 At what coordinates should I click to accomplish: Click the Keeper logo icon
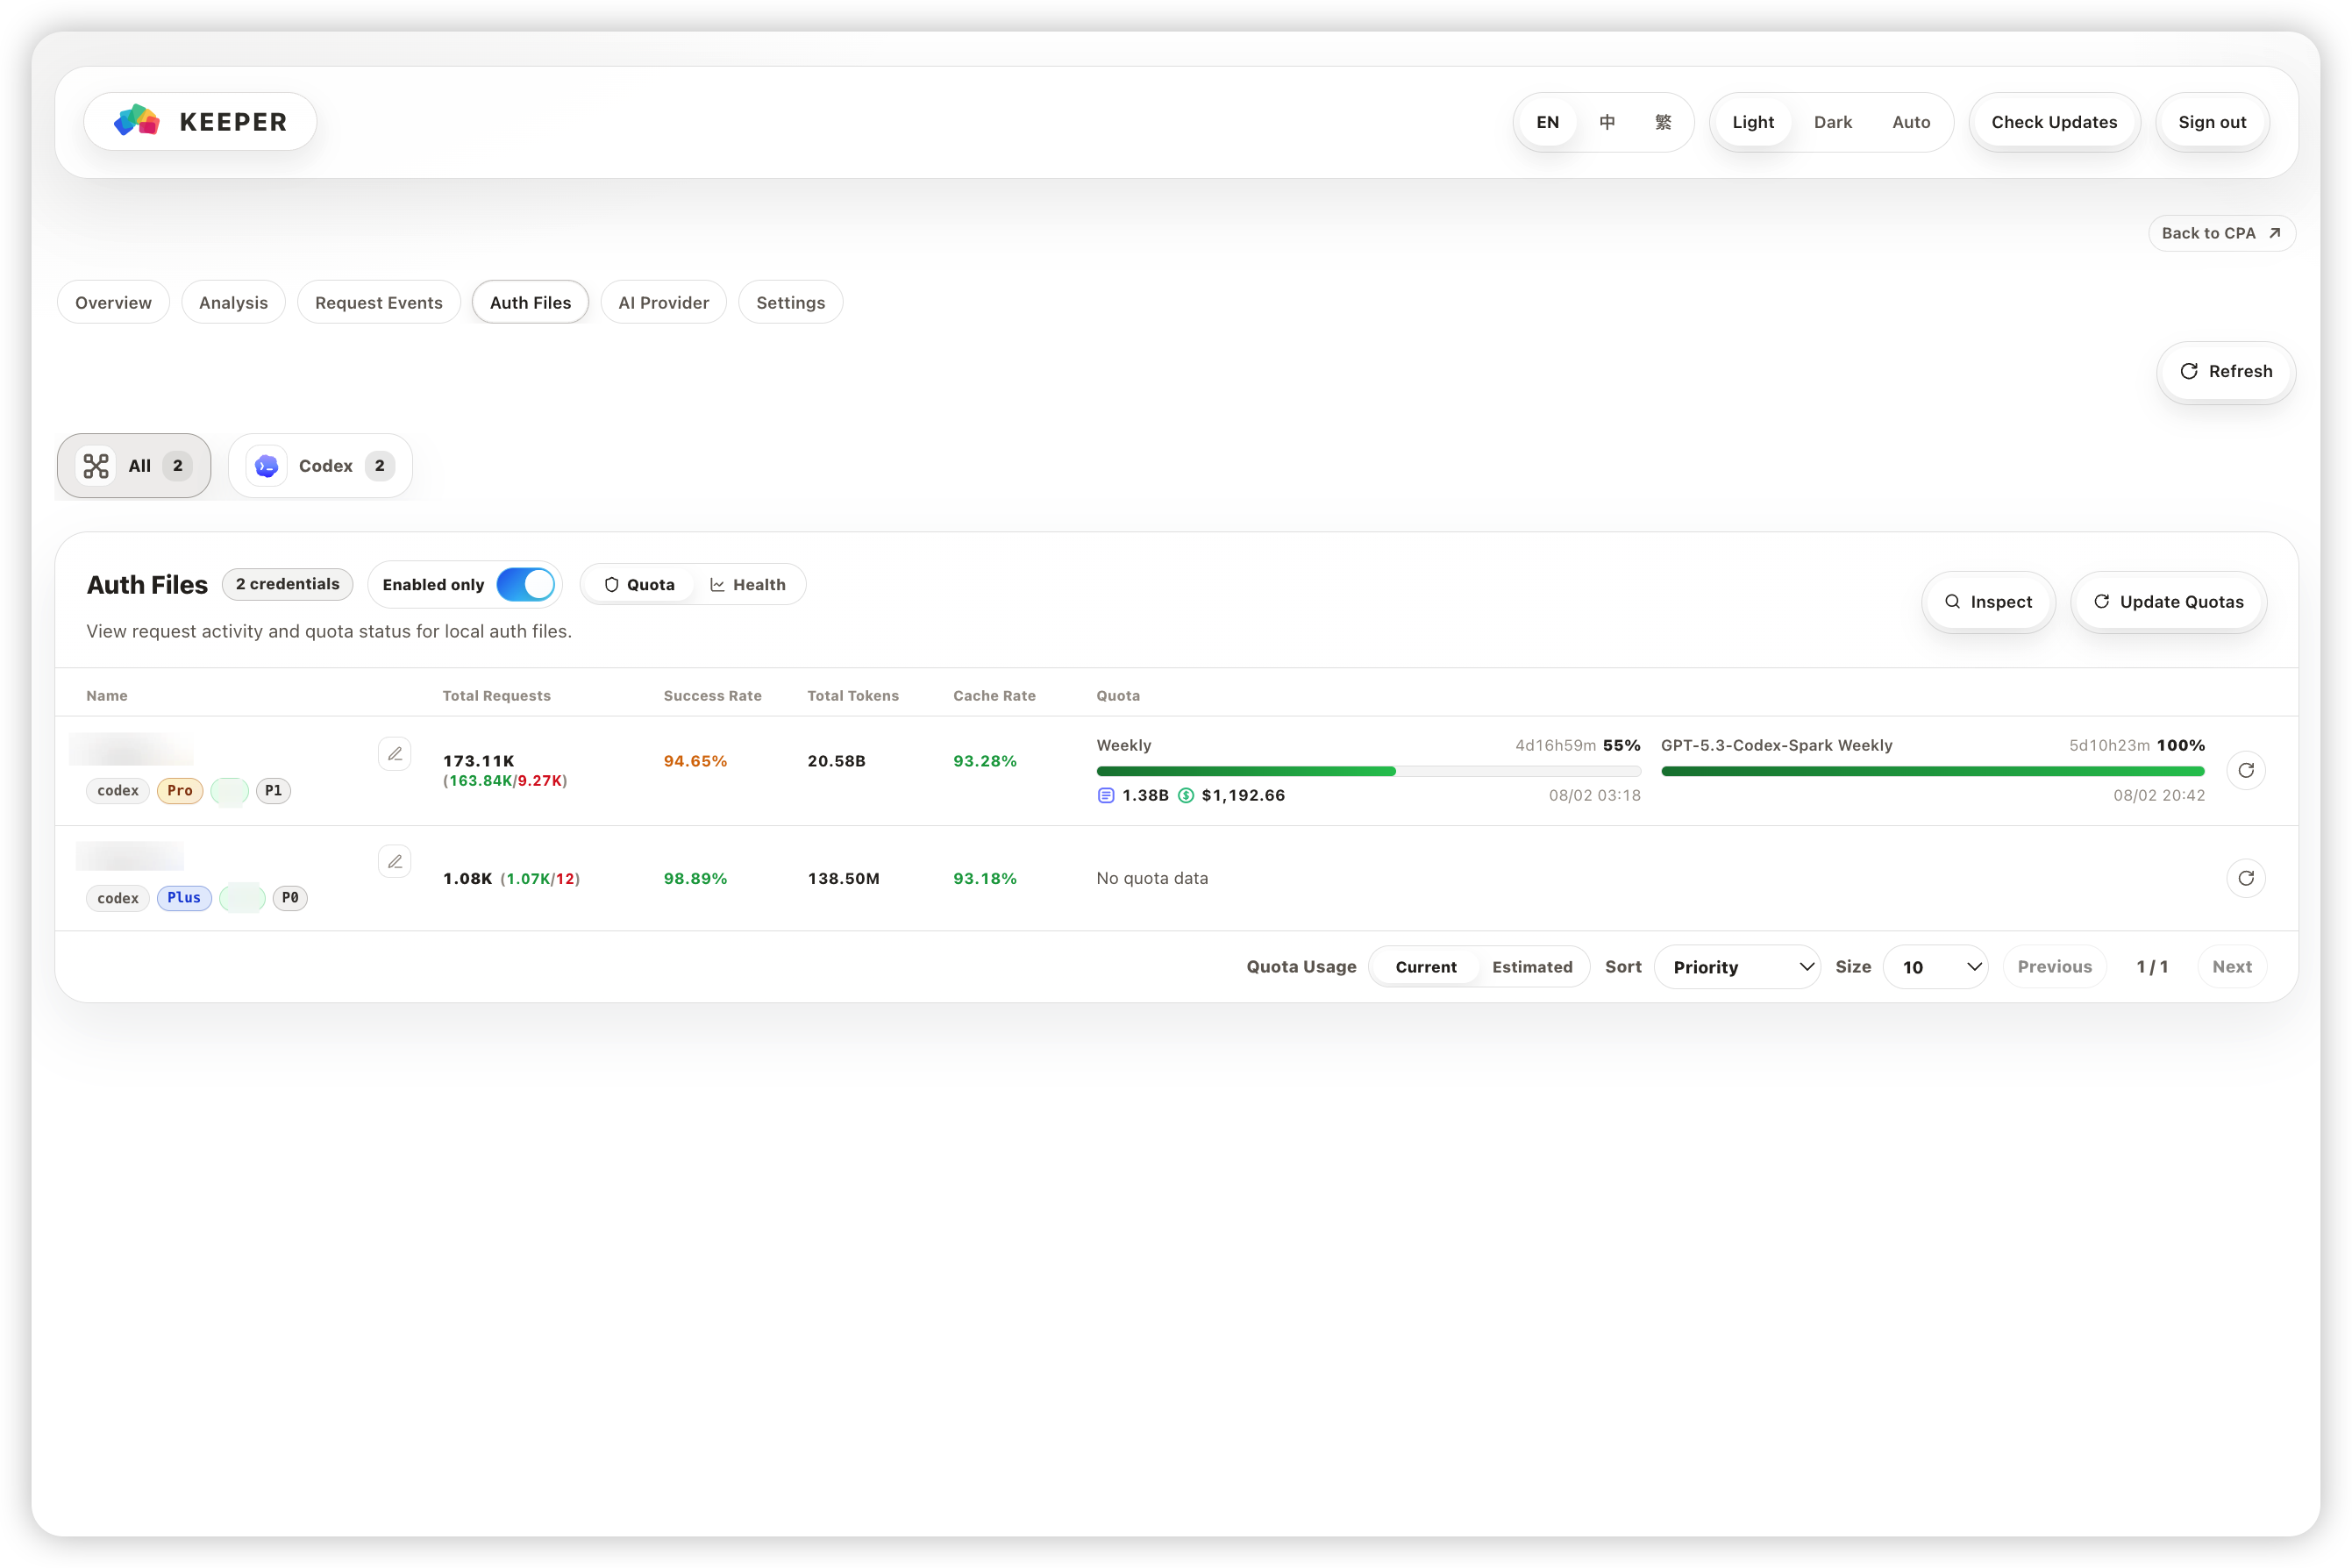137,121
